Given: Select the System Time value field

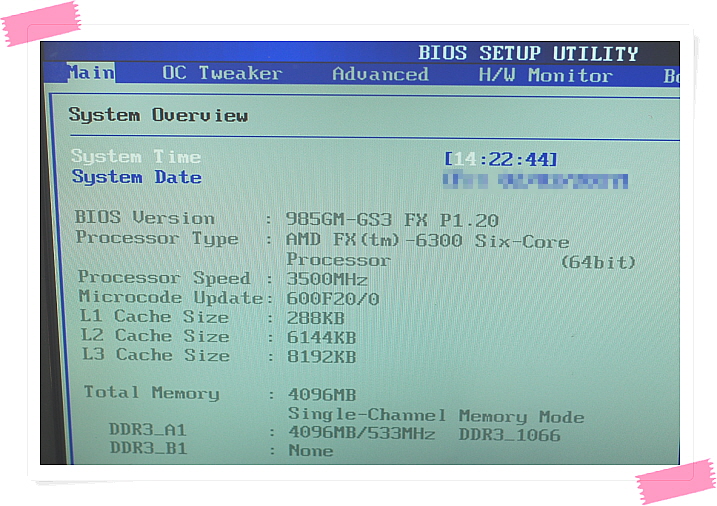Looking at the screenshot, I should [501, 159].
